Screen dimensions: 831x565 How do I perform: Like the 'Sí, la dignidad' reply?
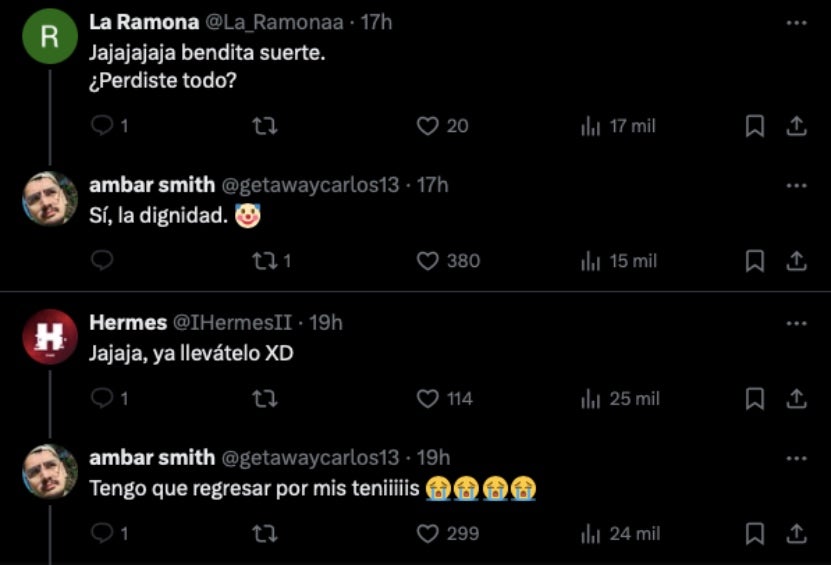(428, 261)
